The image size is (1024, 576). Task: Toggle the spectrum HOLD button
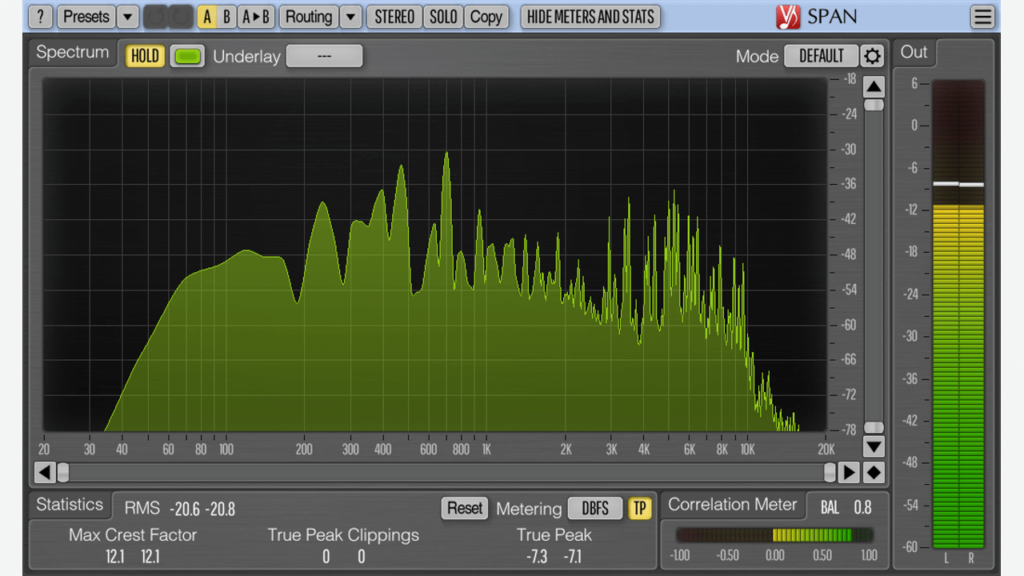[x=145, y=56]
